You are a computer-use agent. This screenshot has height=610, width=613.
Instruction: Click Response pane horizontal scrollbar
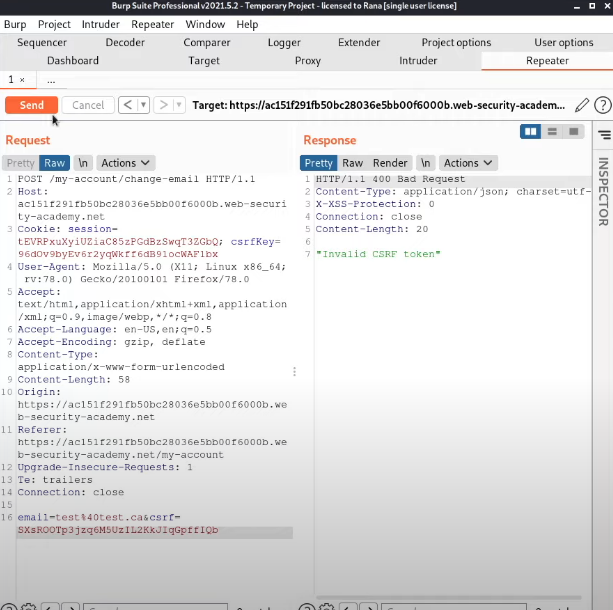tap(448, 597)
